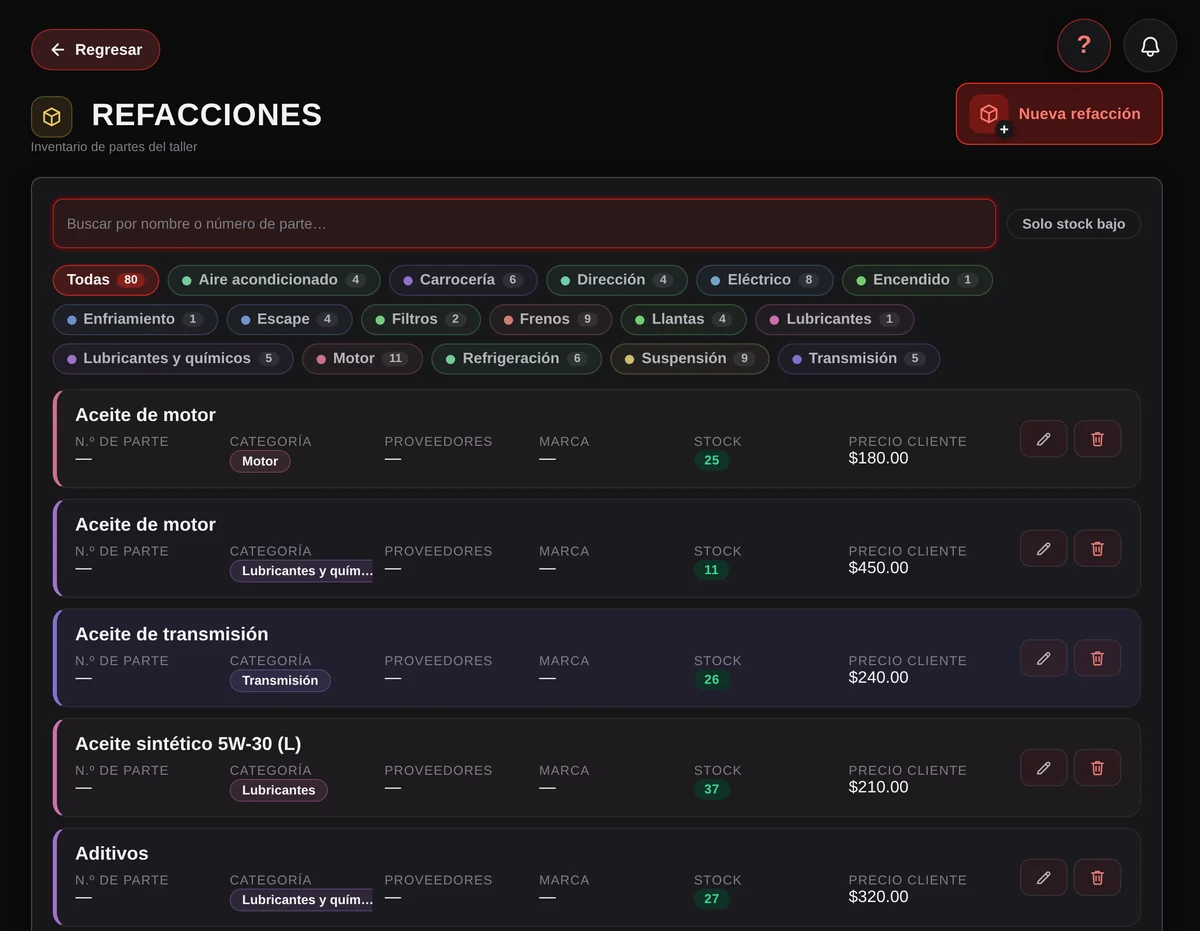1200x931 pixels.
Task: Click the $240.00 client price
Action: coord(879,678)
